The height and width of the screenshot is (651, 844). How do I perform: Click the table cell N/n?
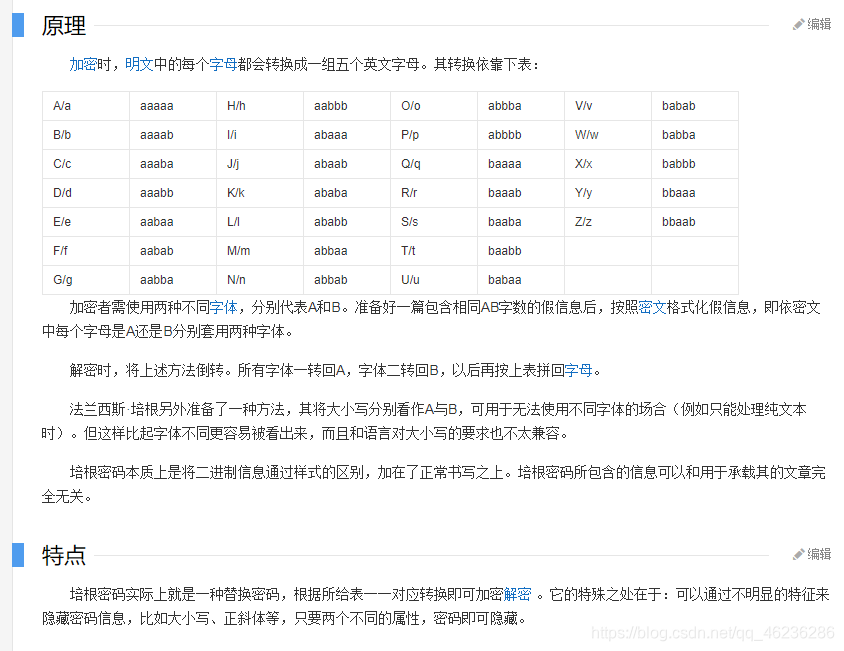[260, 280]
